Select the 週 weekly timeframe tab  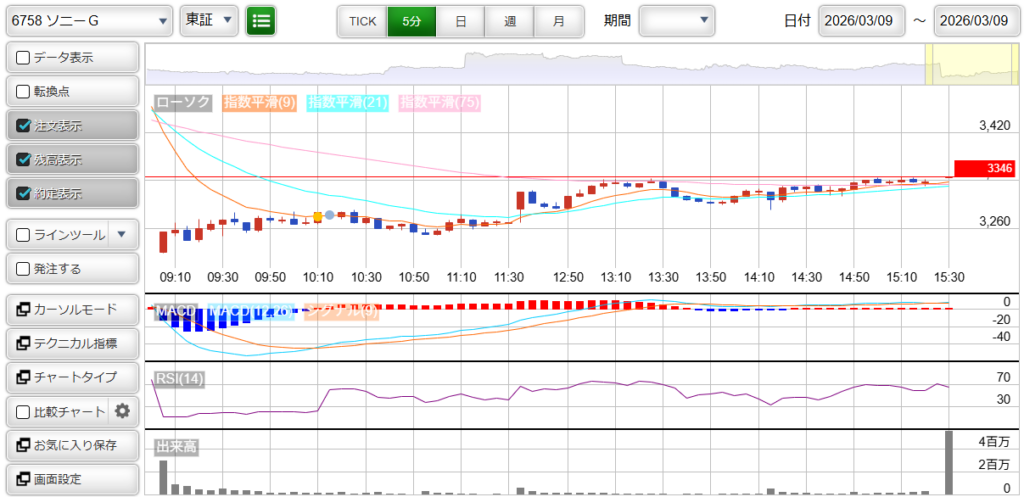[510, 20]
